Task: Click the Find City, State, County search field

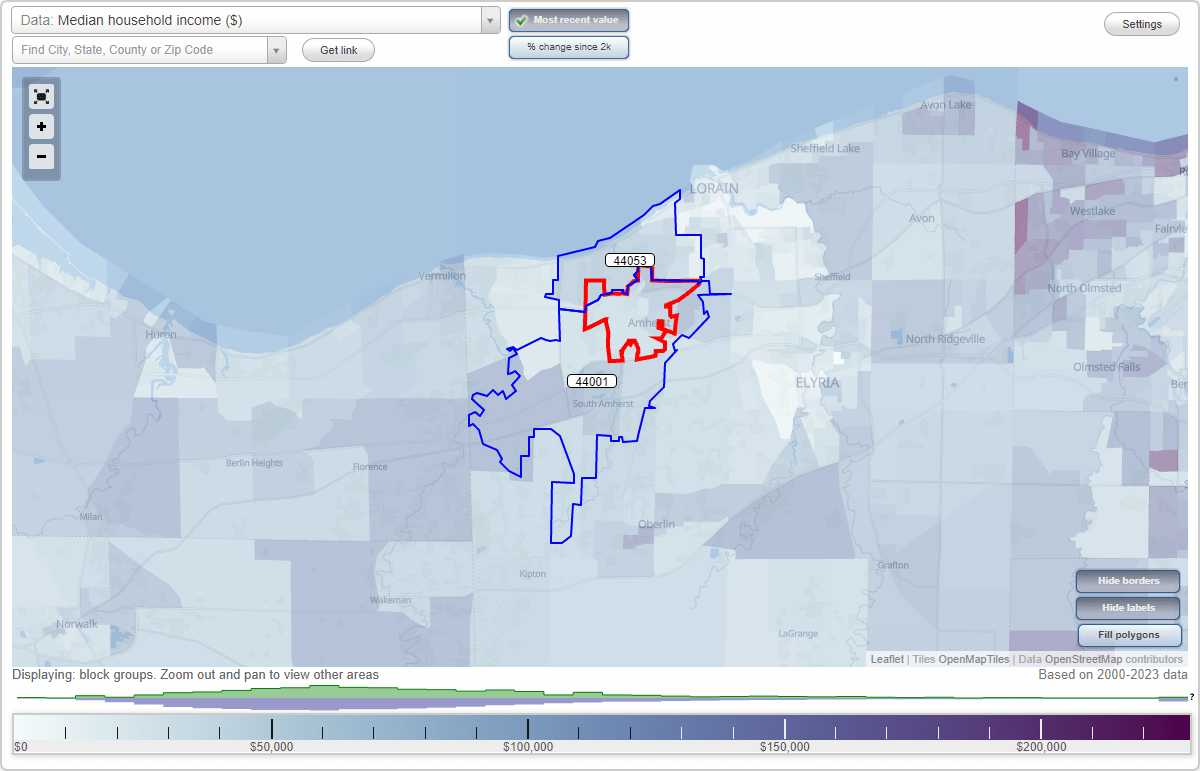Action: [140, 50]
